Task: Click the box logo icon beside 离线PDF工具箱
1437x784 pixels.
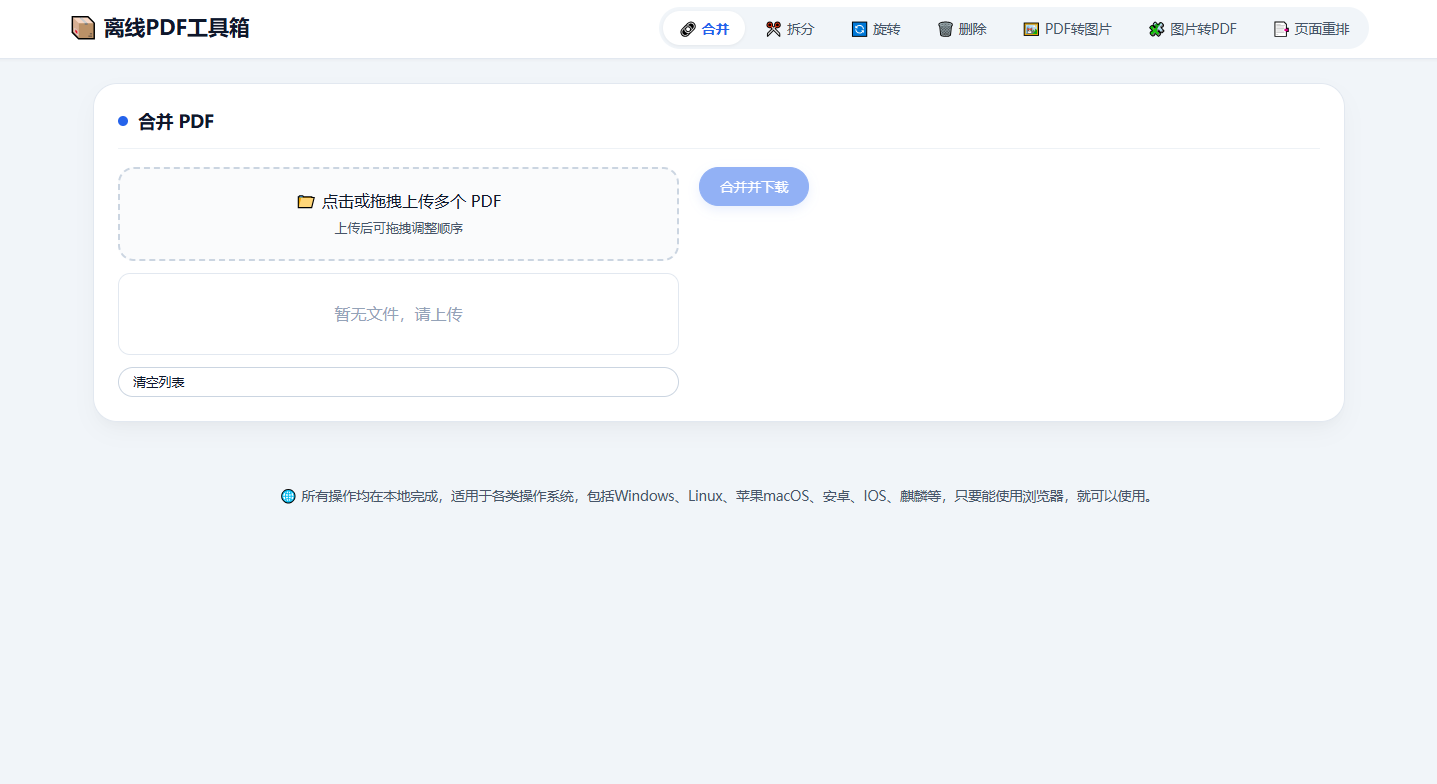Action: [x=83, y=28]
